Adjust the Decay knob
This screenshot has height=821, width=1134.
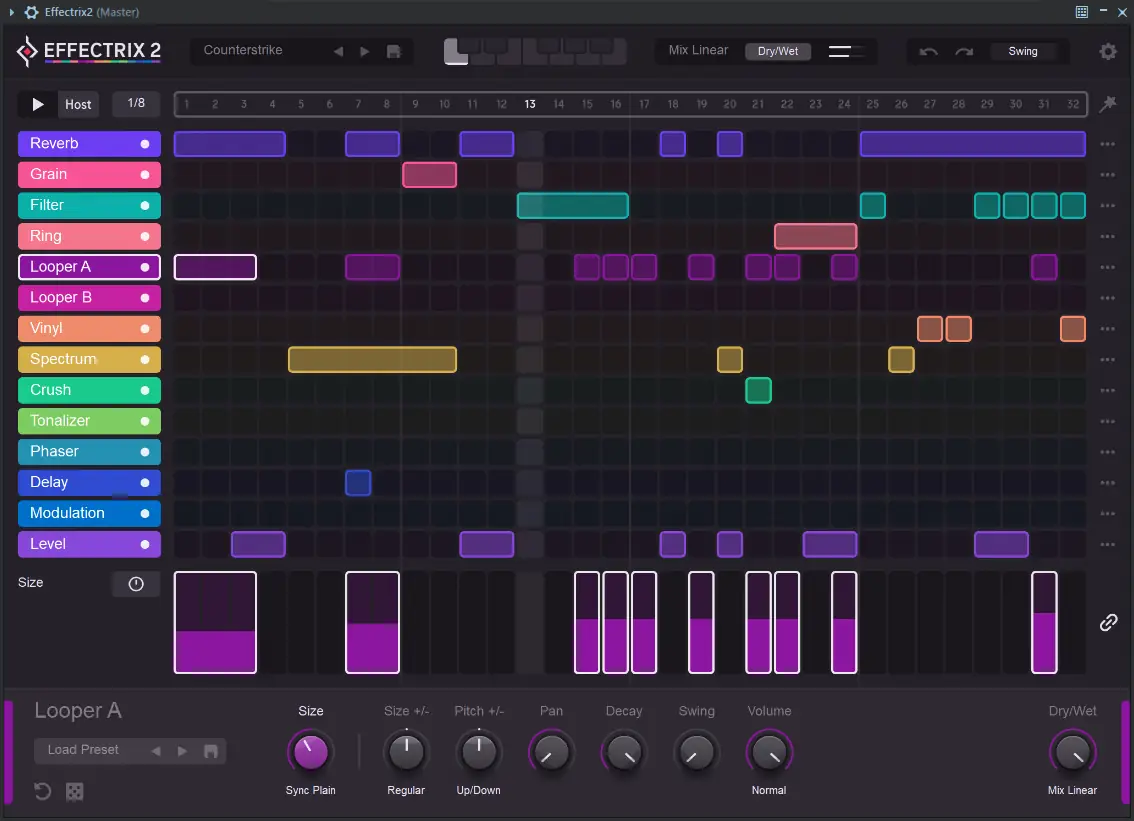(623, 752)
